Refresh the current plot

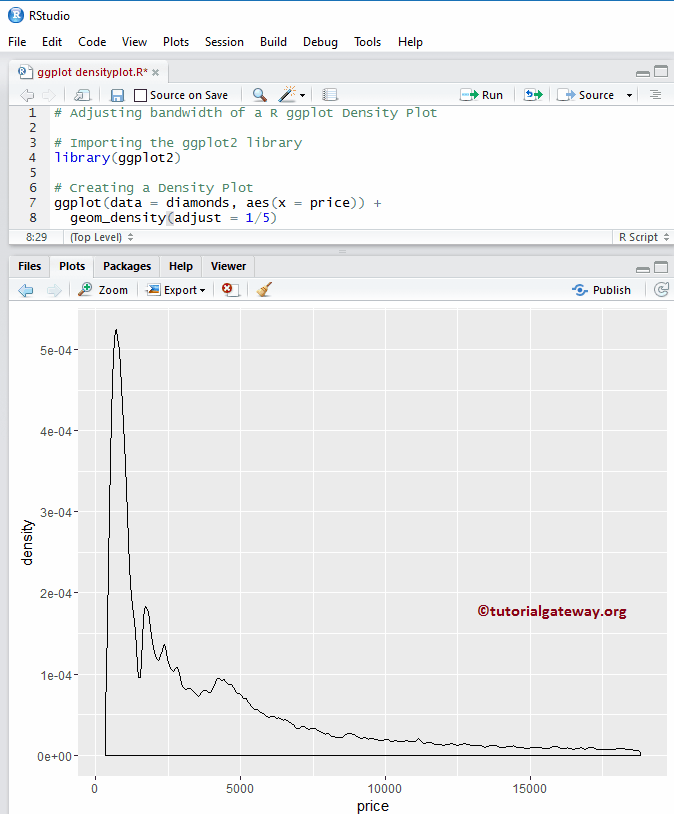pyautogui.click(x=662, y=290)
